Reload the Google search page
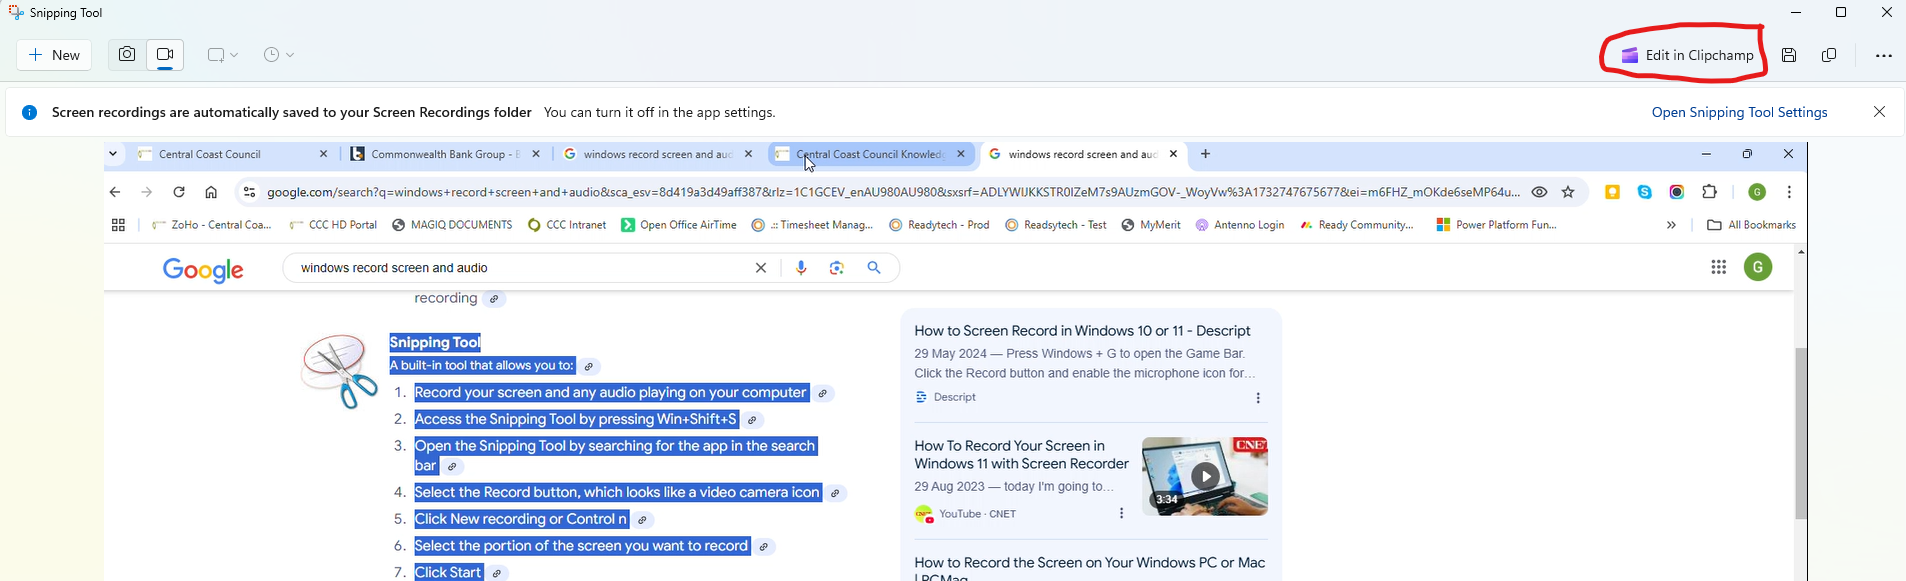Screen dimensions: 1906x581 [179, 192]
